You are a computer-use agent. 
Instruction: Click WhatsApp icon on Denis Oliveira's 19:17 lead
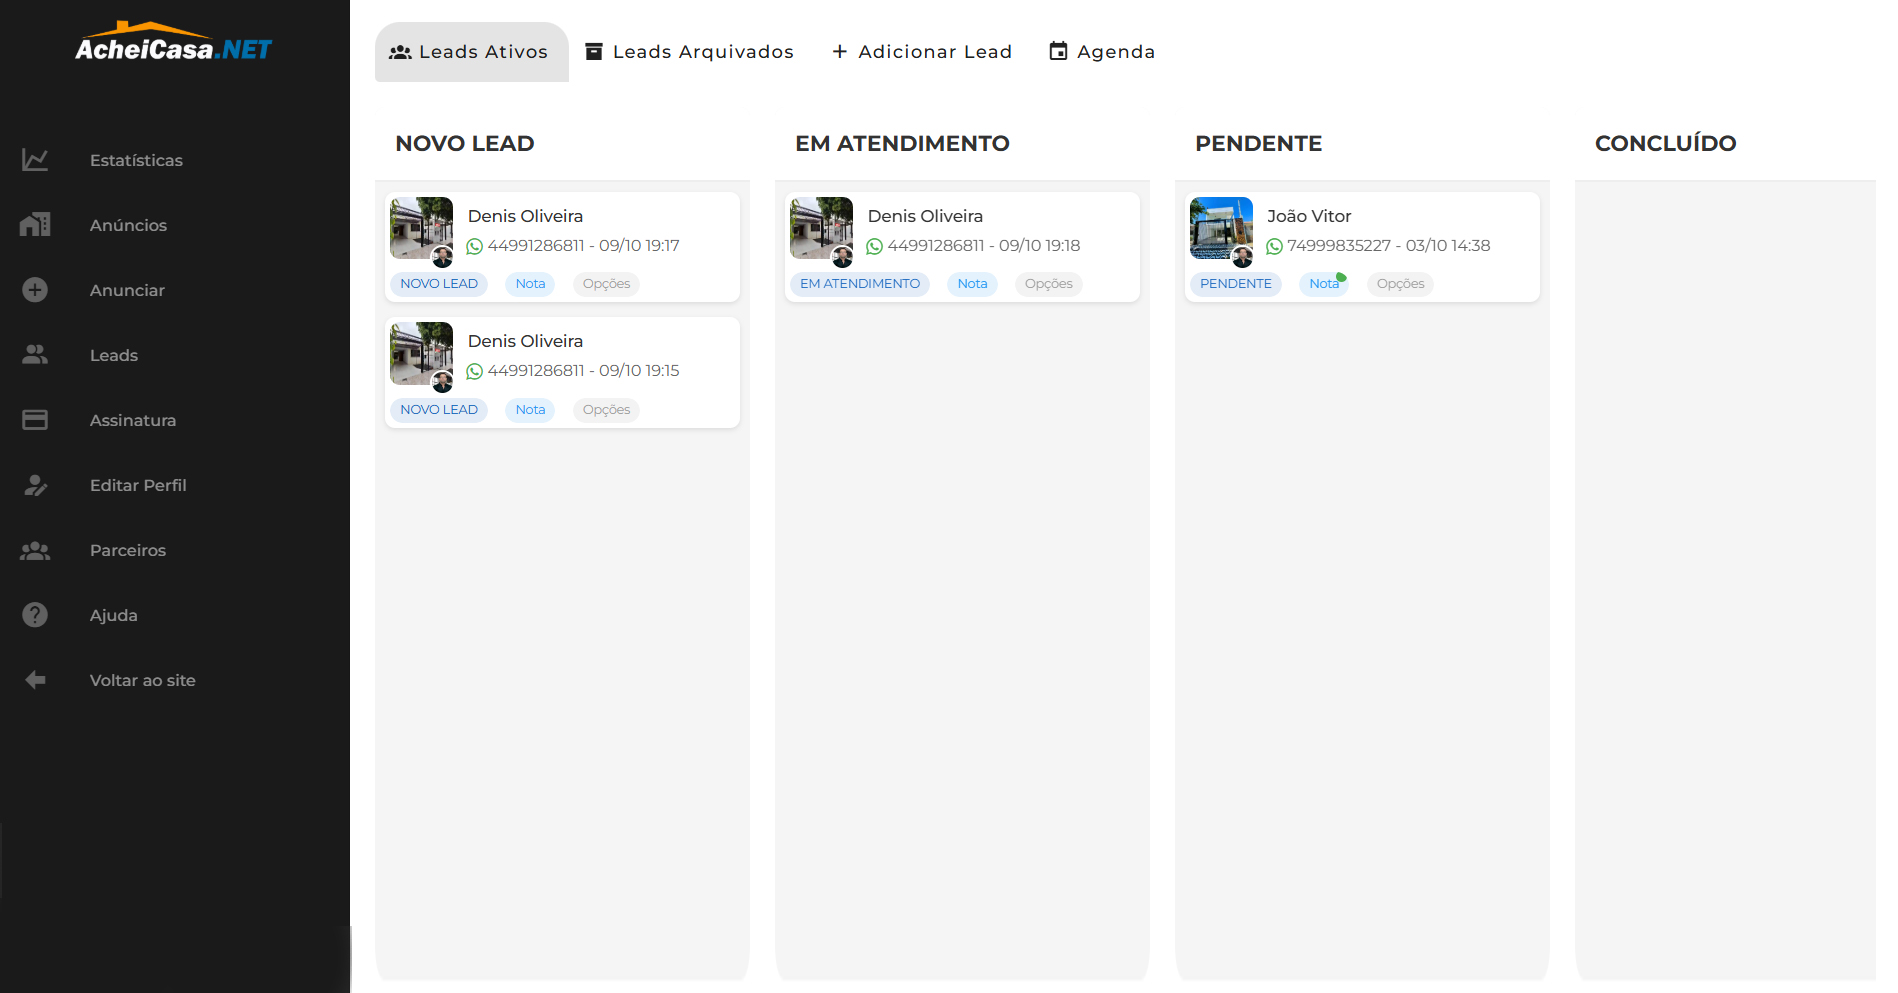[x=473, y=245]
